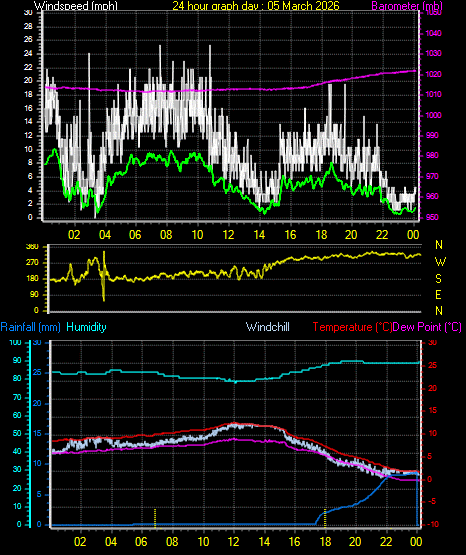Click the red 'Temperature (°C)' label
Screen dimensions: 466x555
click(x=352, y=327)
